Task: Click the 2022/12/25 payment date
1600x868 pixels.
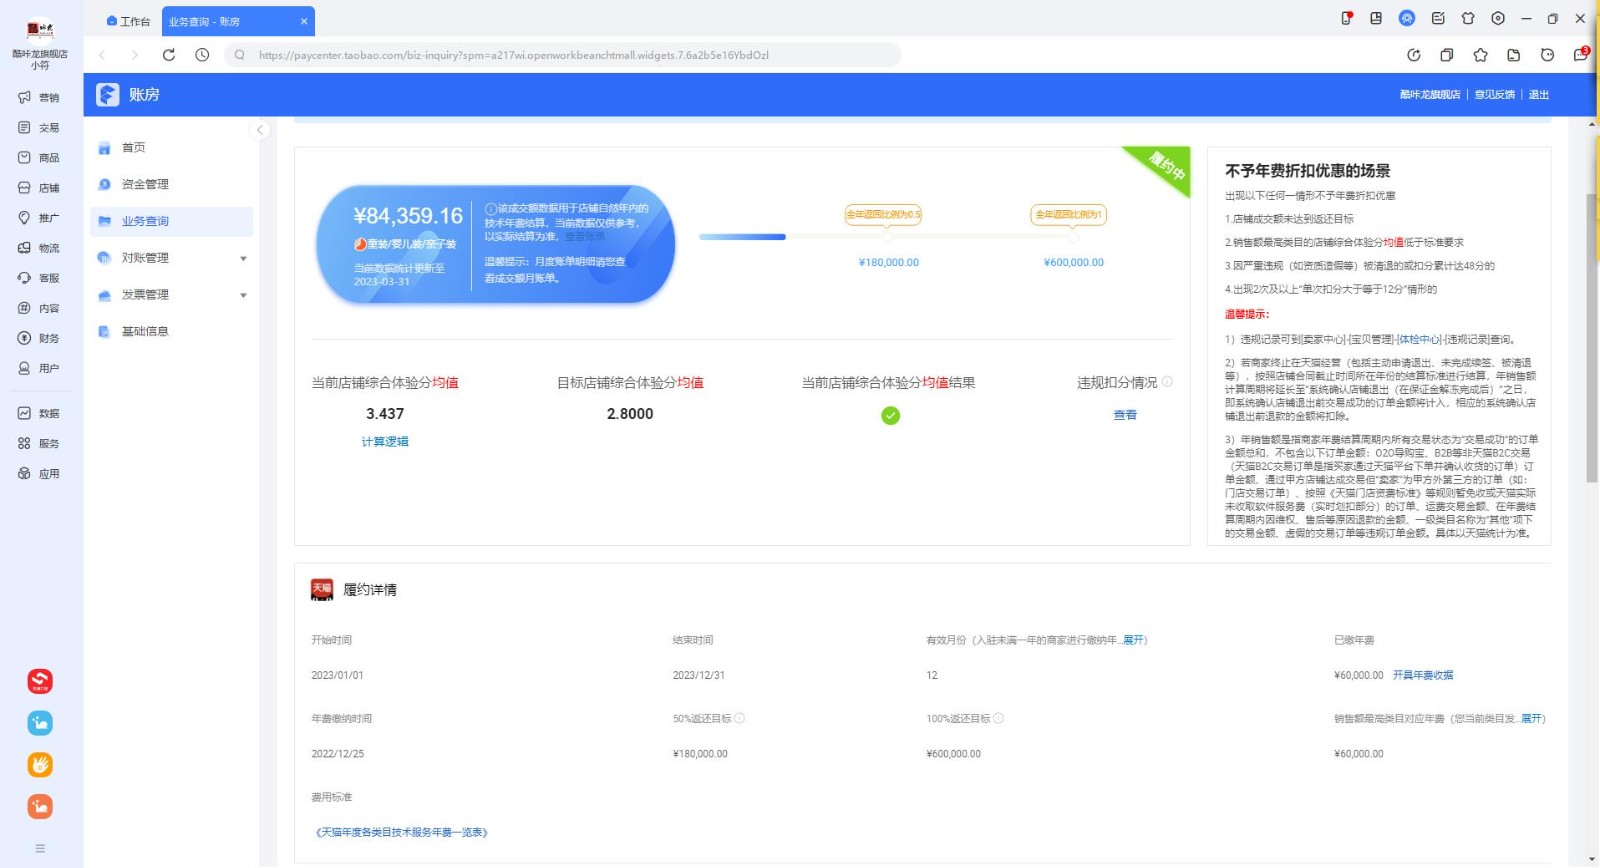Action: 338,754
